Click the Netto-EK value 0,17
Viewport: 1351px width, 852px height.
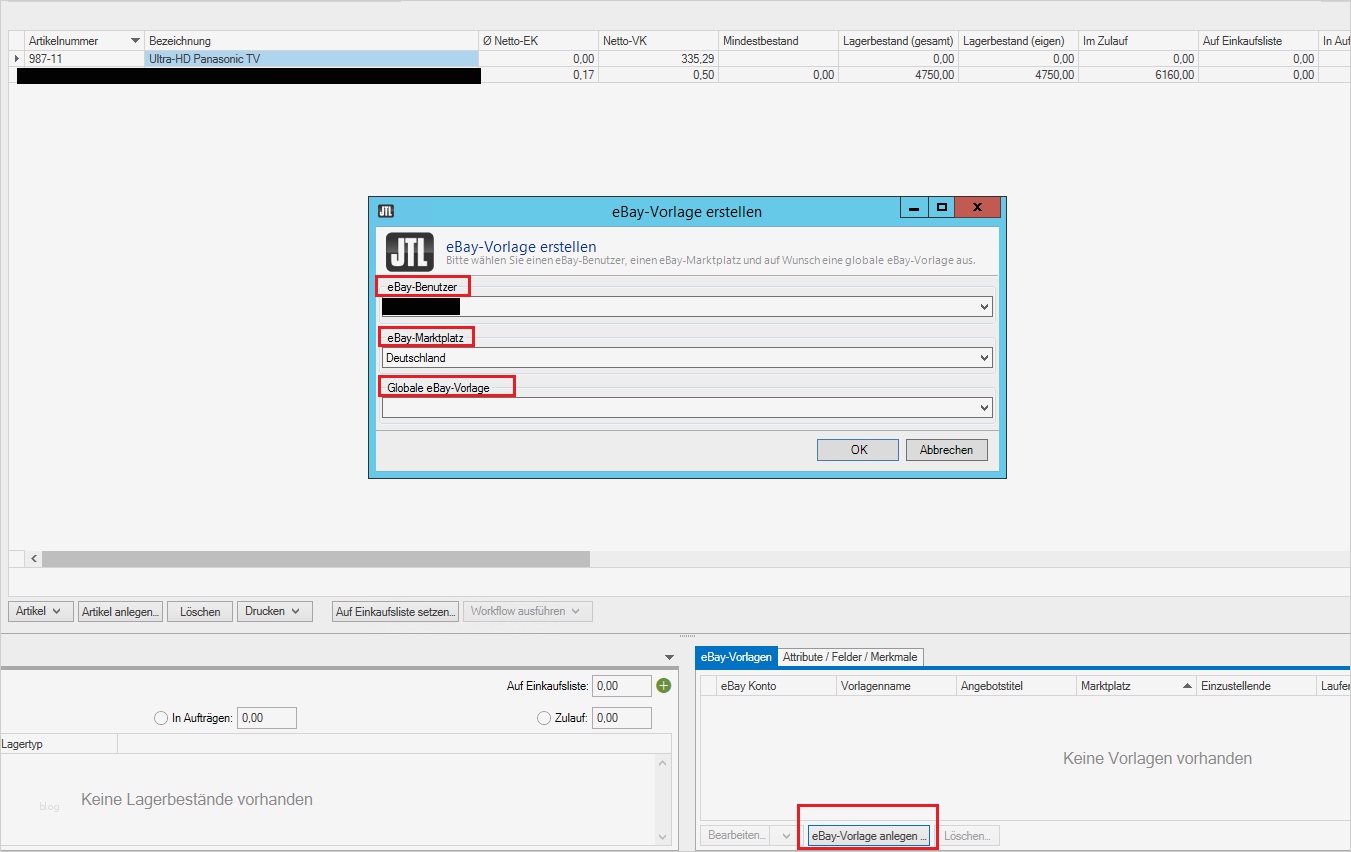point(584,75)
